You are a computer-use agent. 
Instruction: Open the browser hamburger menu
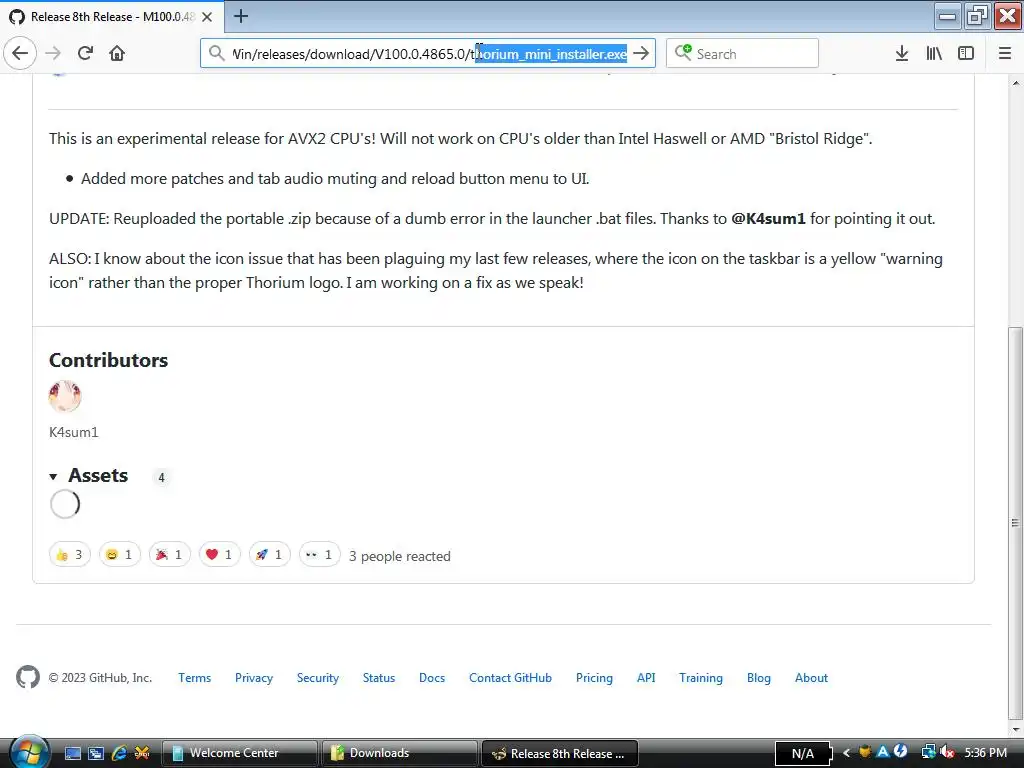(x=1005, y=54)
